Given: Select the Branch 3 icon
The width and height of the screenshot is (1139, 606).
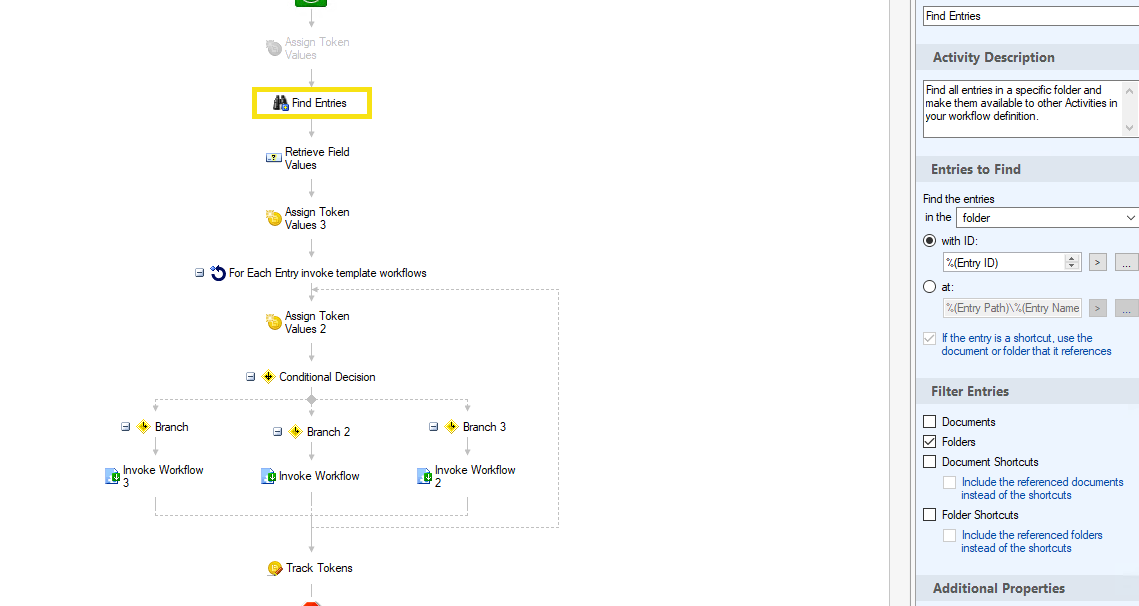Looking at the screenshot, I should pos(452,427).
